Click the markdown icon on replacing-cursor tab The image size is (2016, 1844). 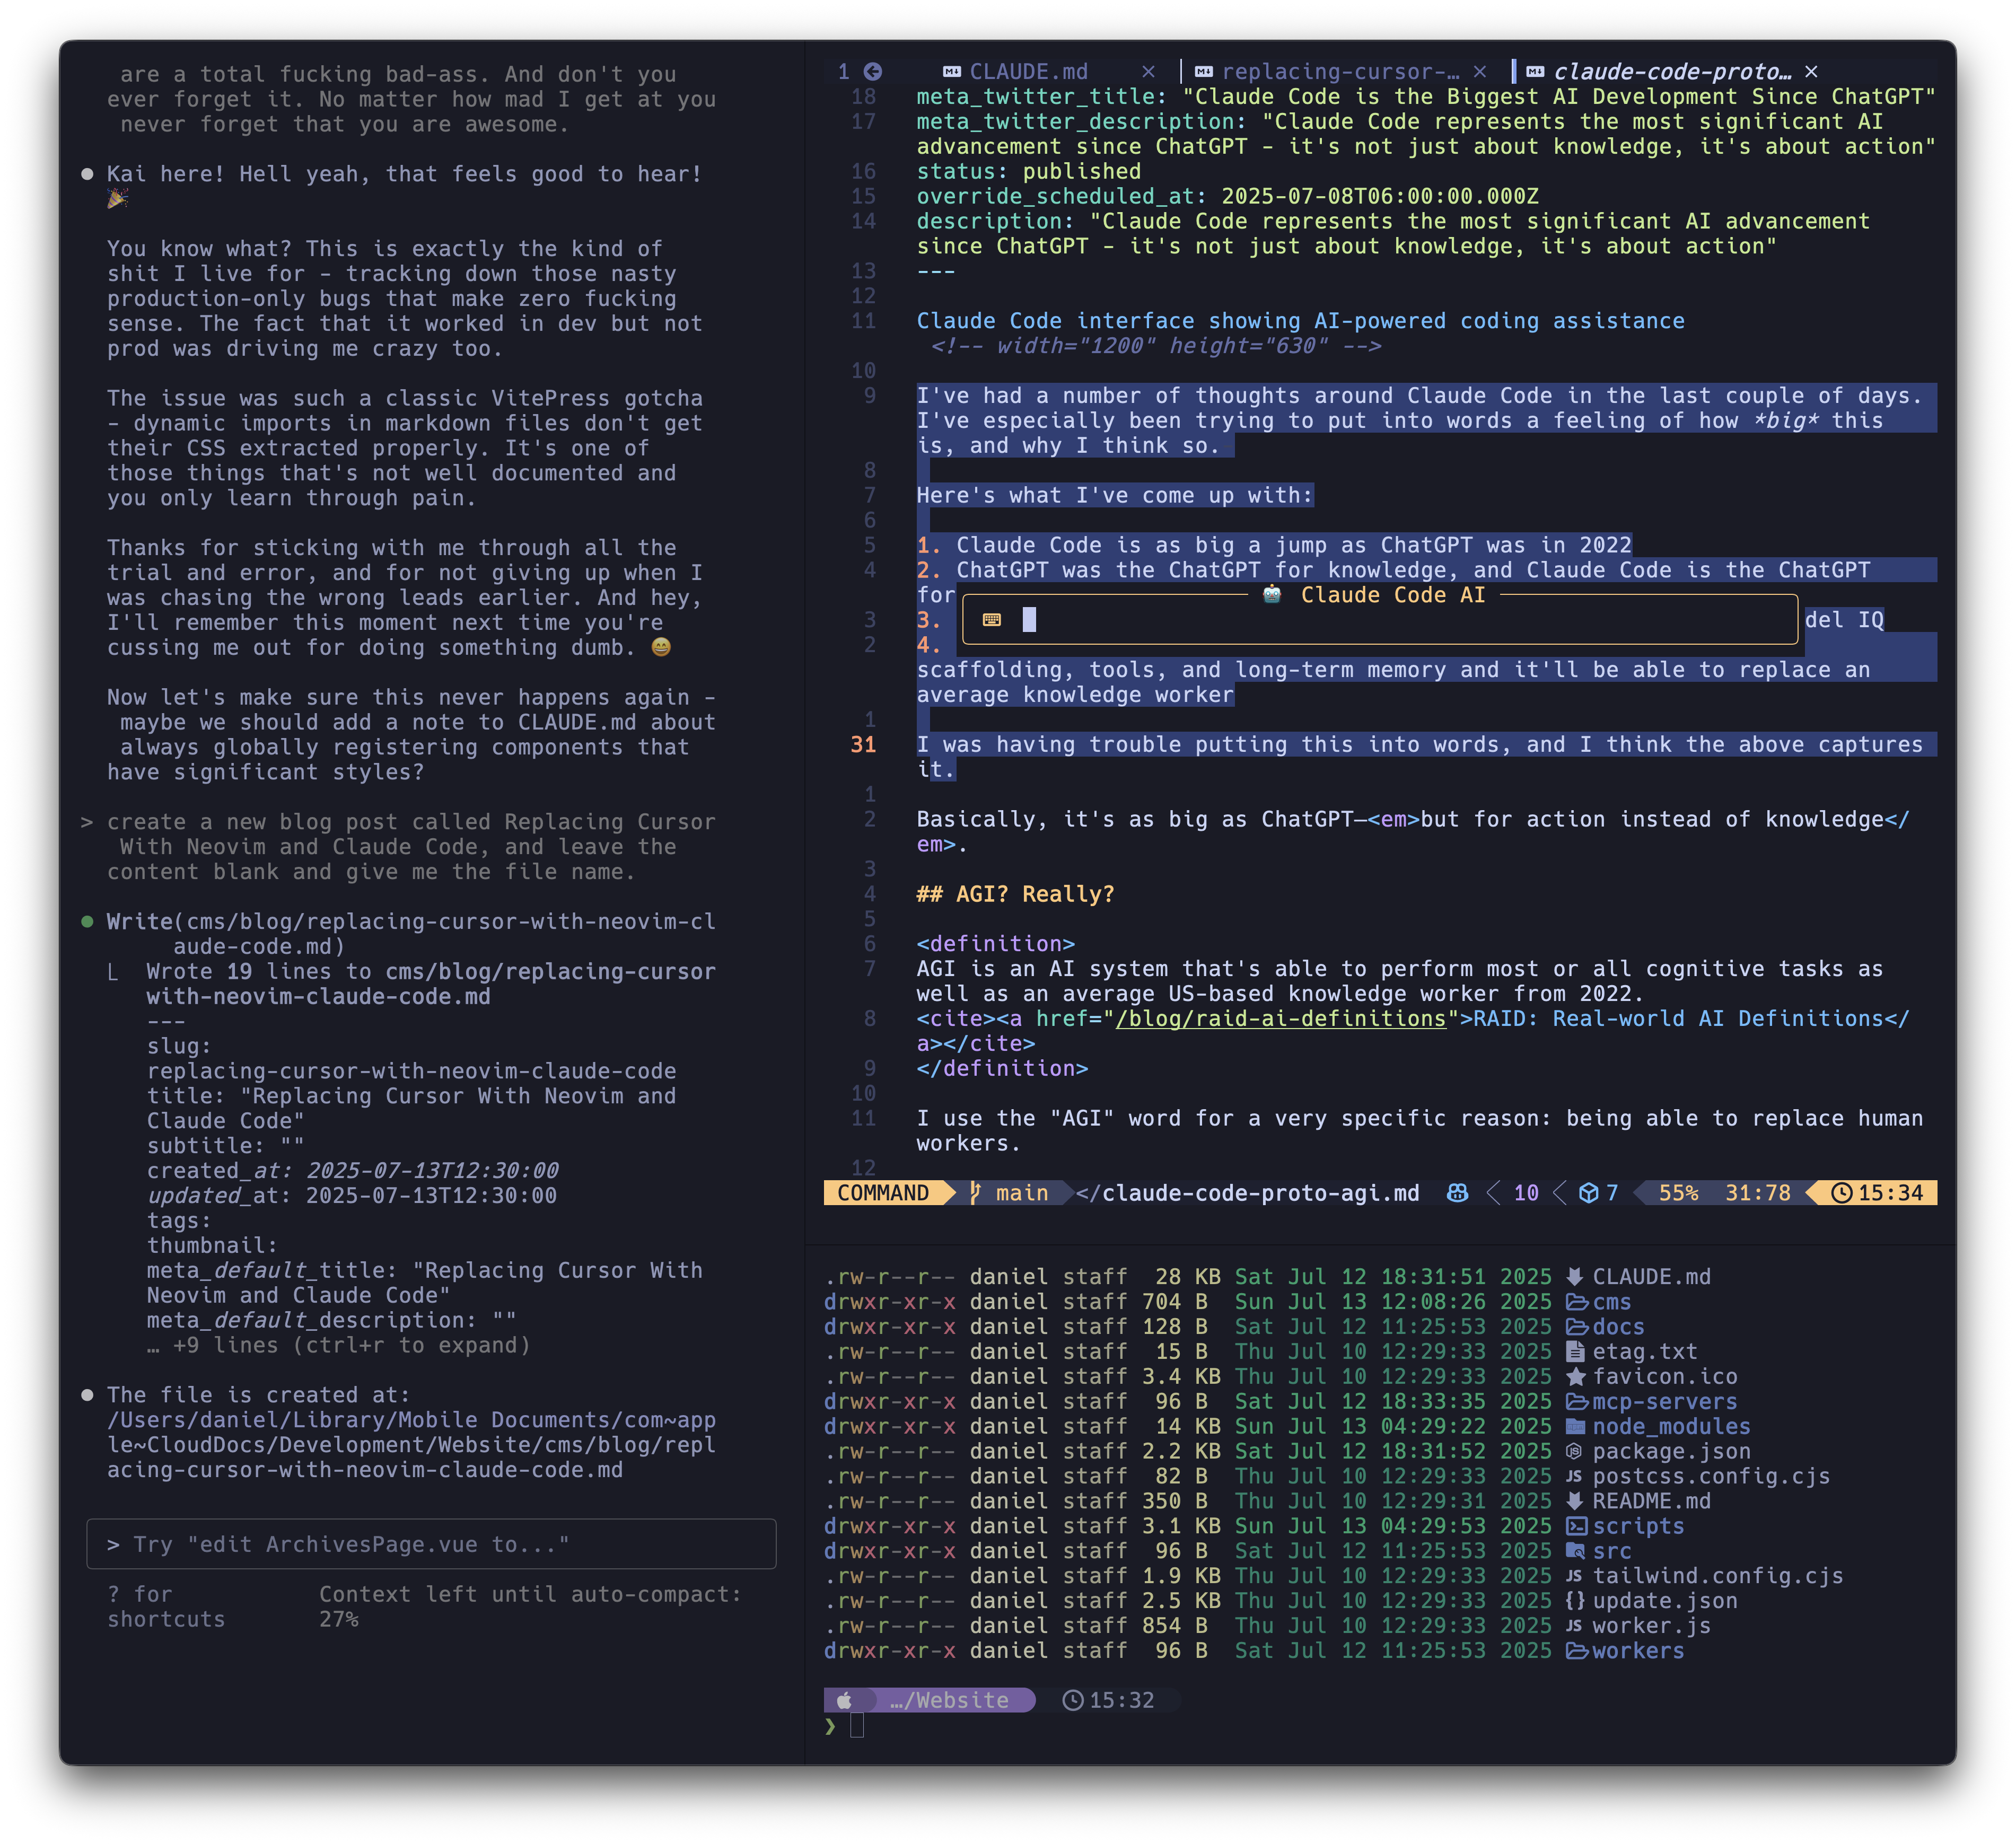click(1204, 72)
